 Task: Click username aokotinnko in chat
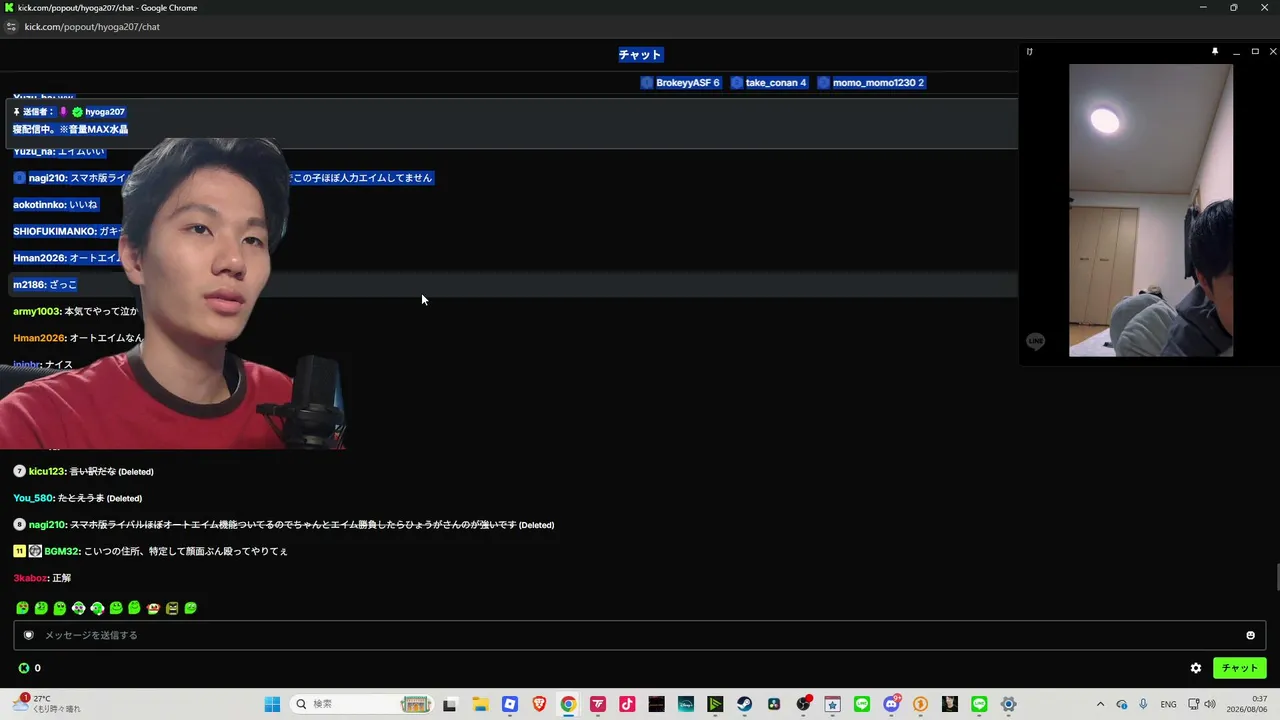click(39, 205)
